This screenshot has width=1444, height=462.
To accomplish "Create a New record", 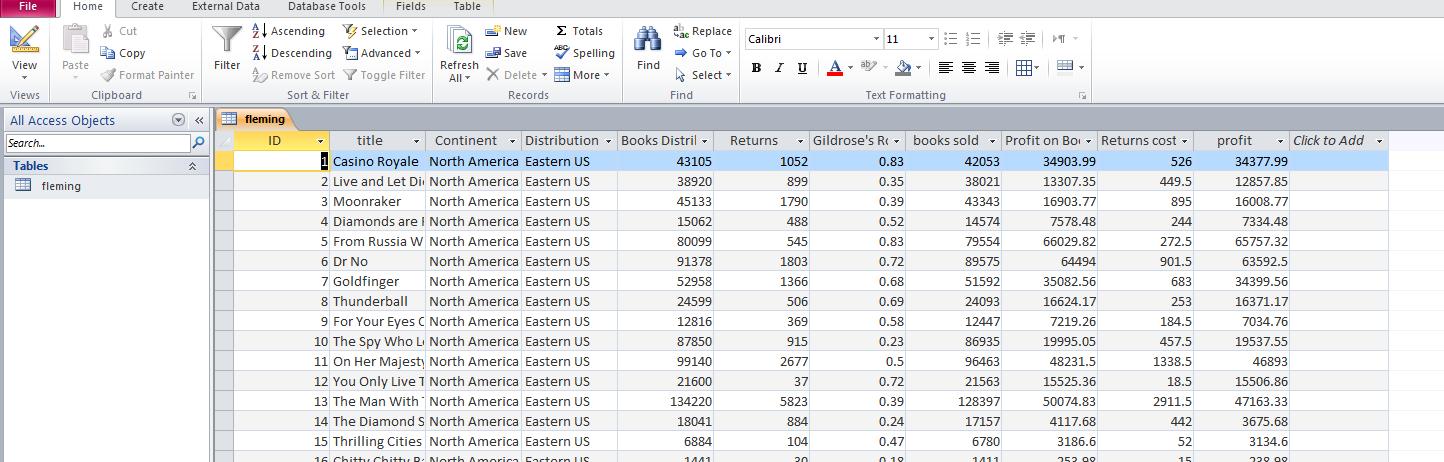I will 506,31.
